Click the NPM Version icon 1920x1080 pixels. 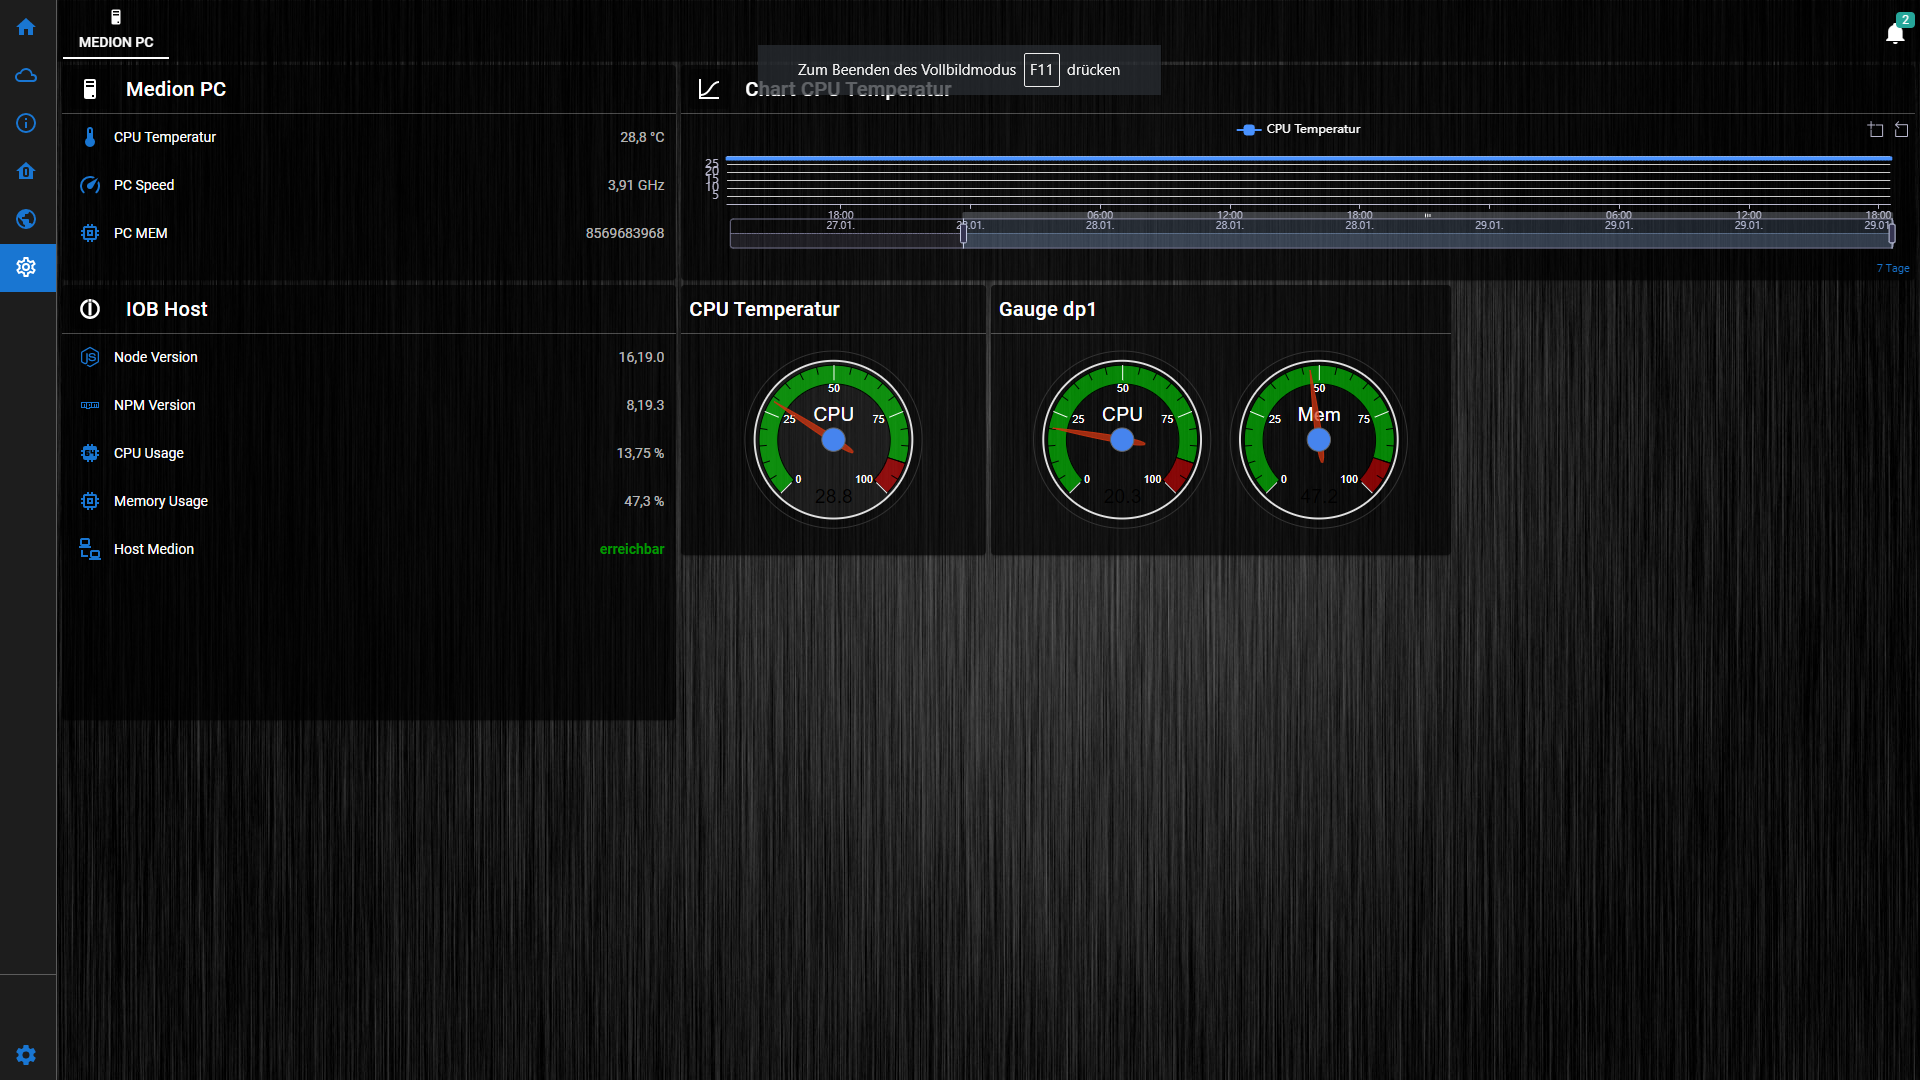click(90, 405)
